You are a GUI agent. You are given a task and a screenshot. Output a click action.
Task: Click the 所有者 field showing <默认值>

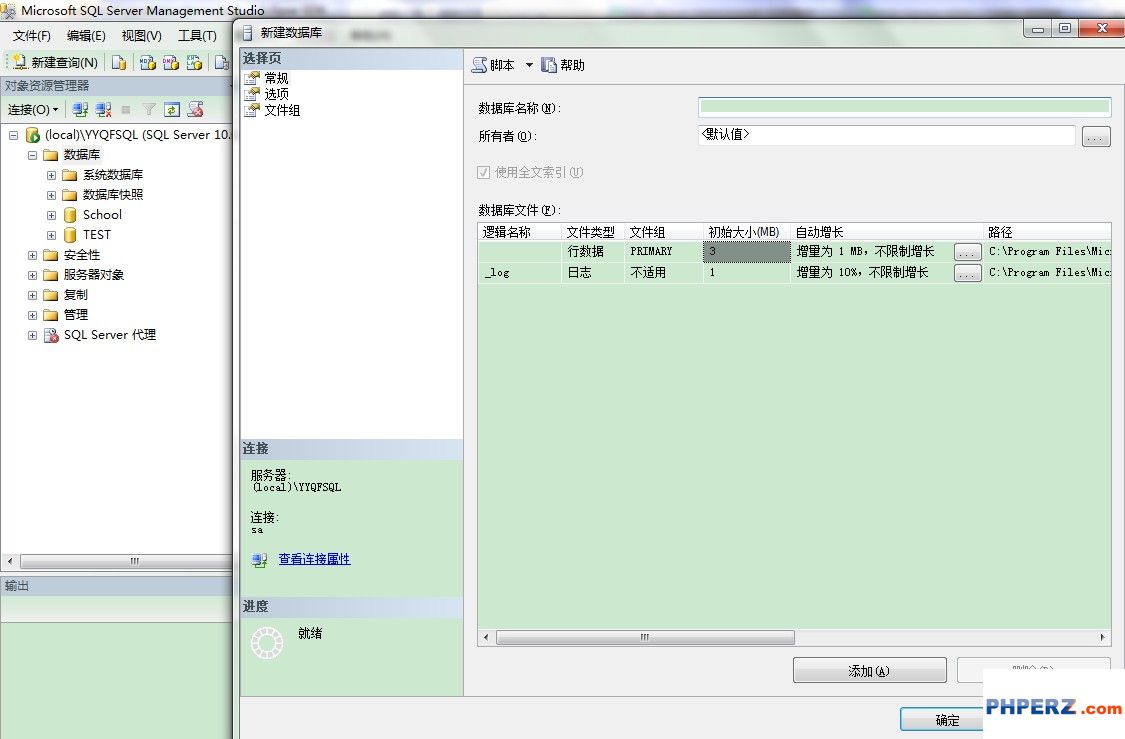[887, 135]
